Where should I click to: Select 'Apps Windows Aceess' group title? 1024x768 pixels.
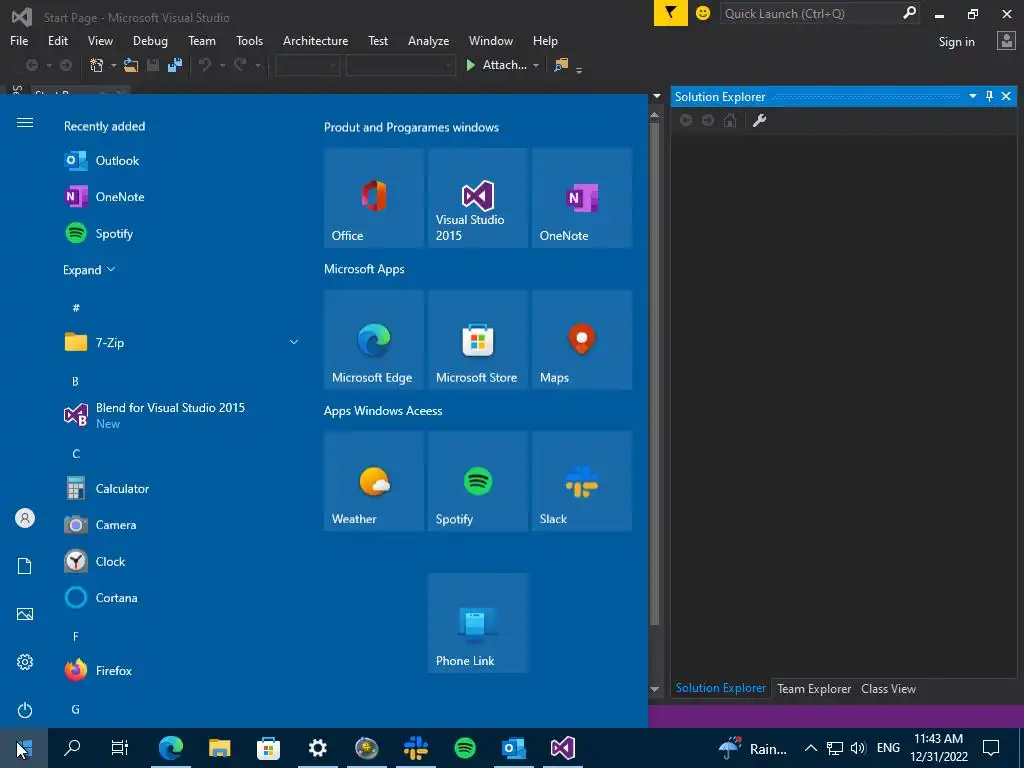(x=383, y=411)
